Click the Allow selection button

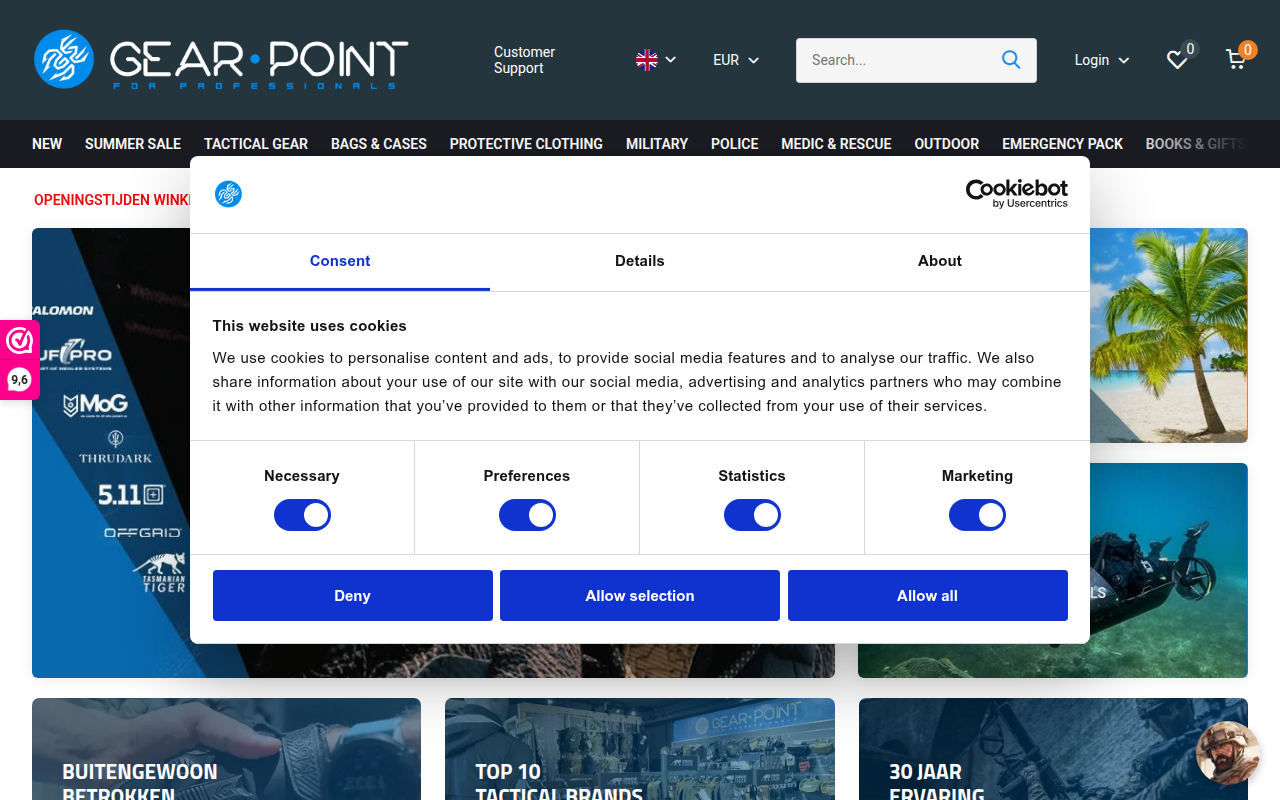pyautogui.click(x=640, y=596)
